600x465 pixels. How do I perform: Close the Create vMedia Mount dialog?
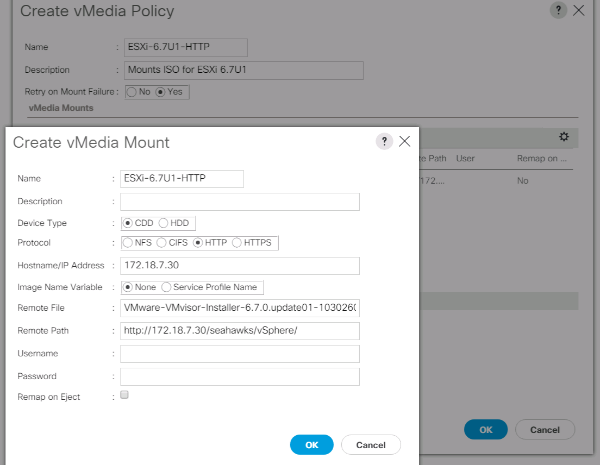pos(404,142)
